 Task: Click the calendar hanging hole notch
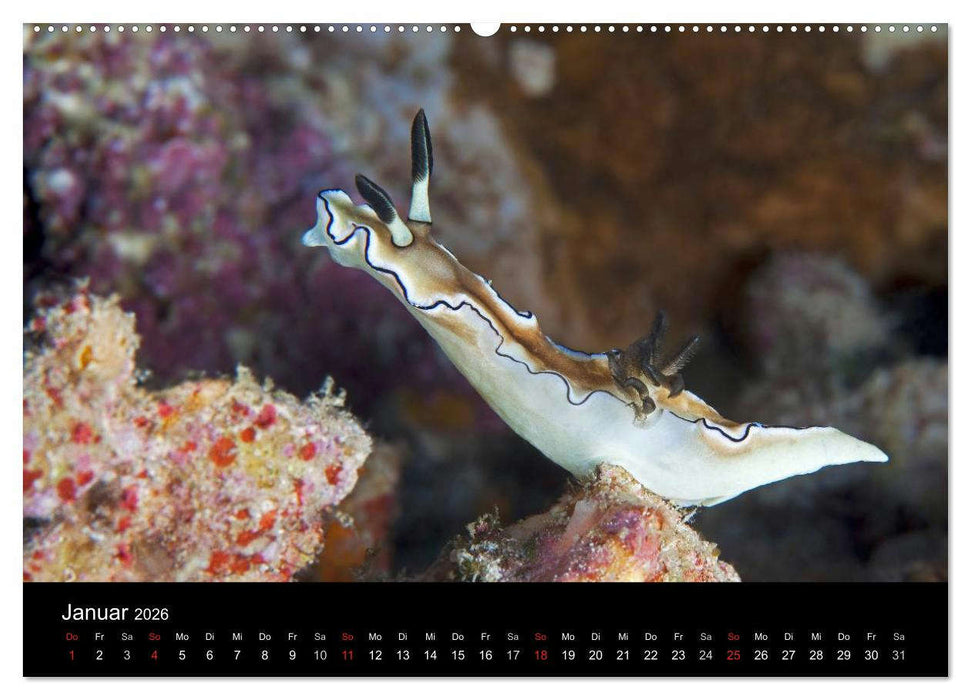point(485,28)
